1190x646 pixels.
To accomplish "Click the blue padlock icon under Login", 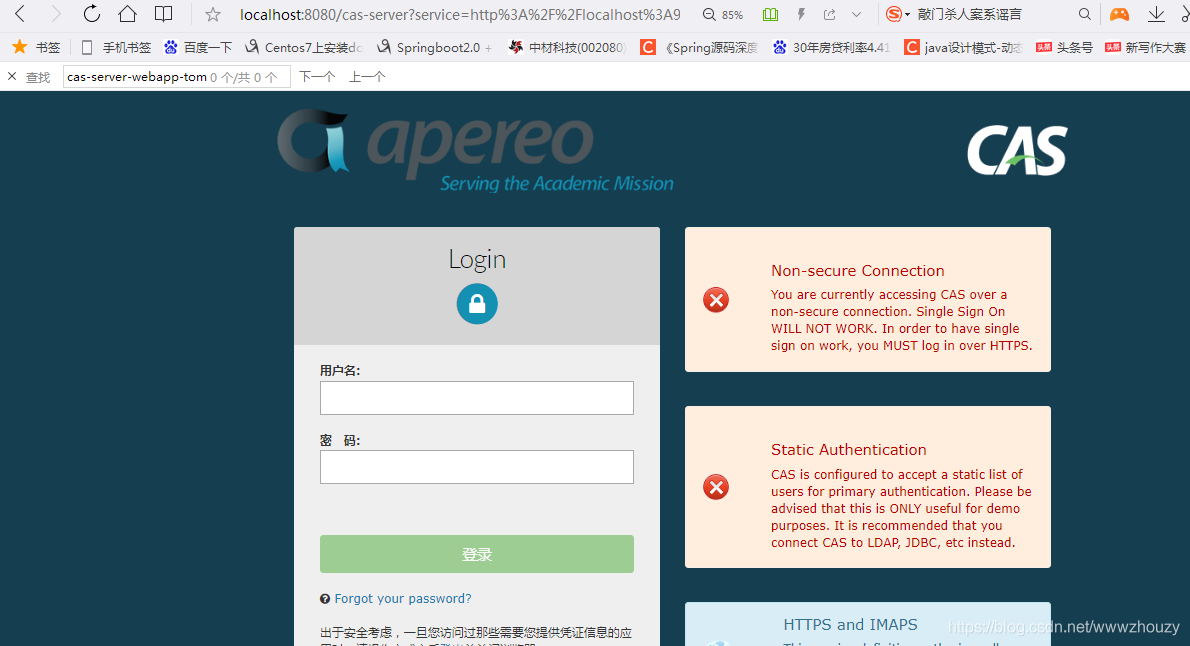I will point(477,304).
